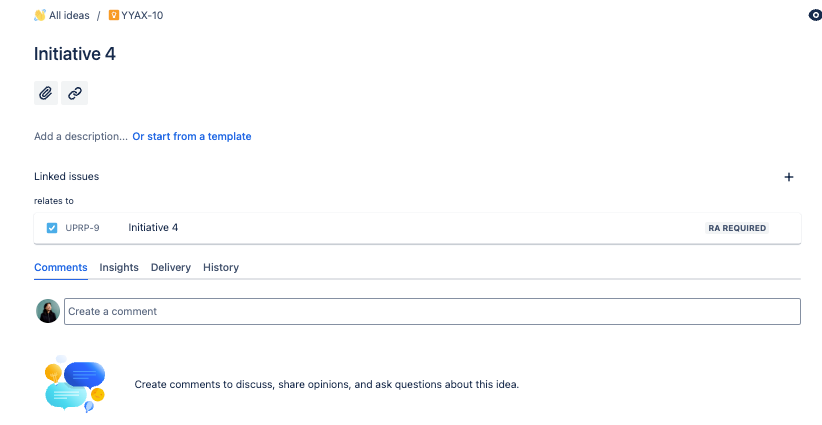Open the History tab
The width and height of the screenshot is (822, 425).
[220, 267]
